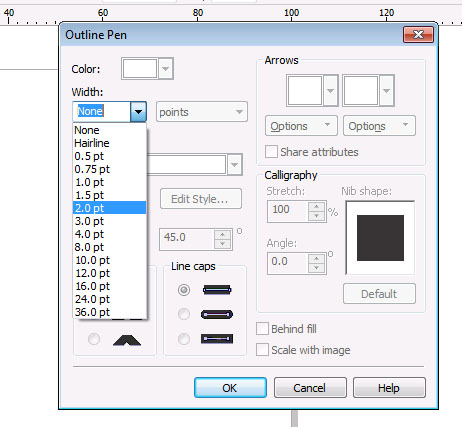Pick 0.5 pt width
The height and width of the screenshot is (427, 462).
coord(109,156)
